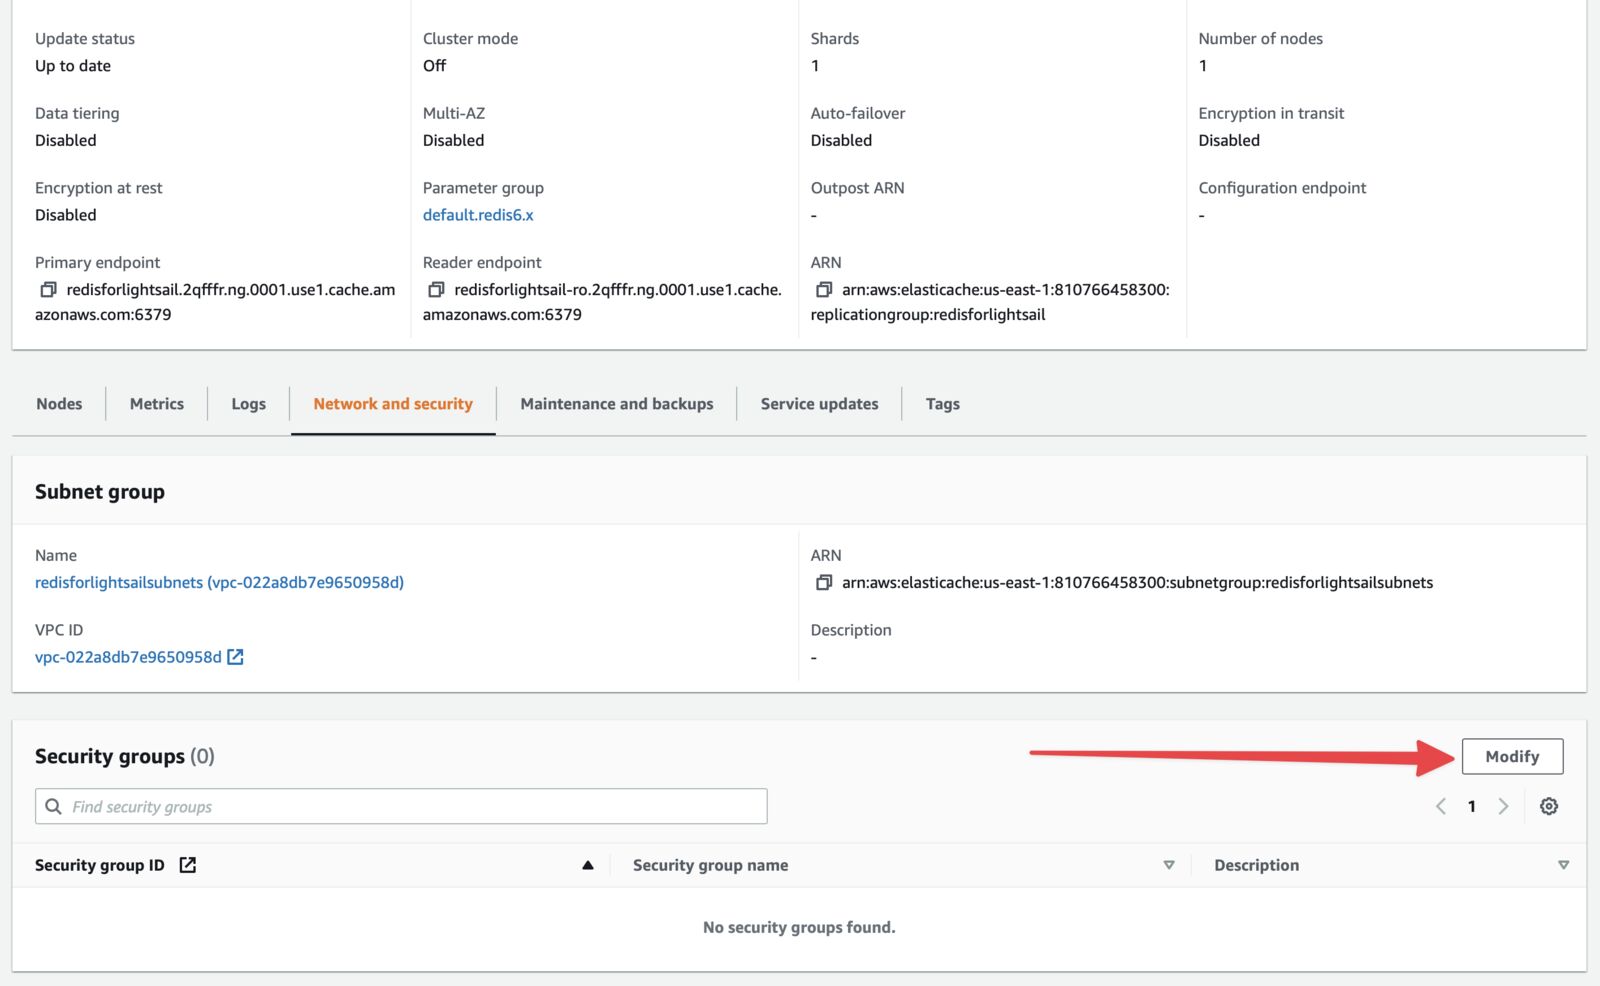Click page number 1 in pagination
1600x986 pixels.
click(x=1472, y=806)
